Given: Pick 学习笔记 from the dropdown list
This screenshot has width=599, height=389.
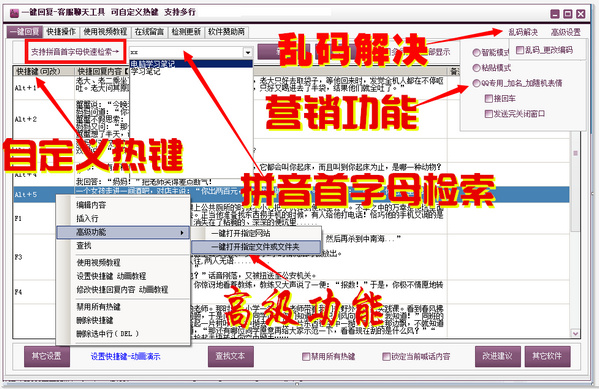Looking at the screenshot, I should [x=191, y=71].
